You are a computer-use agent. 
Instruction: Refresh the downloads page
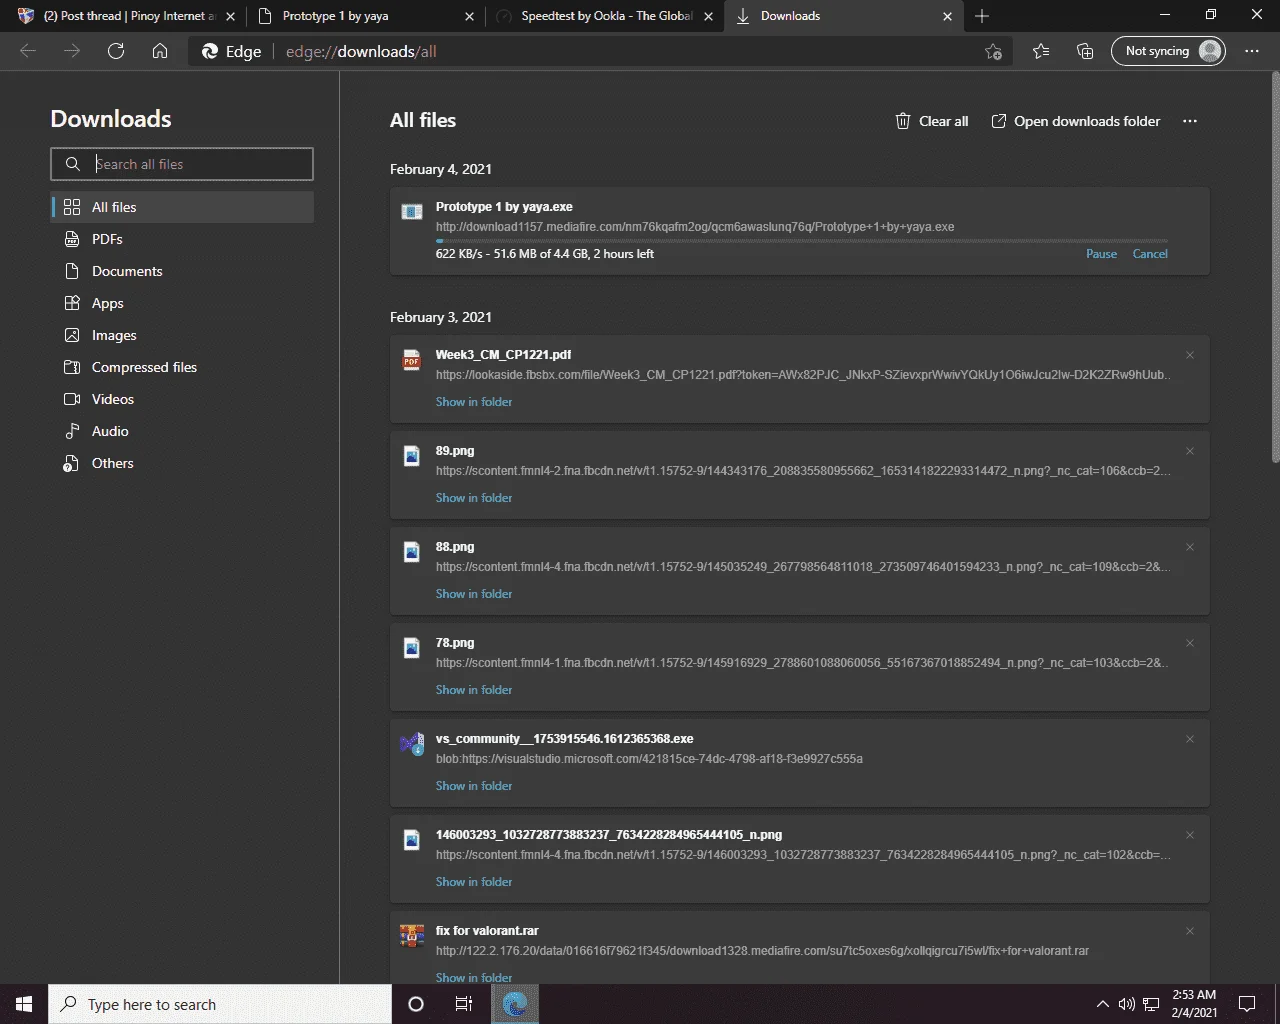click(116, 51)
